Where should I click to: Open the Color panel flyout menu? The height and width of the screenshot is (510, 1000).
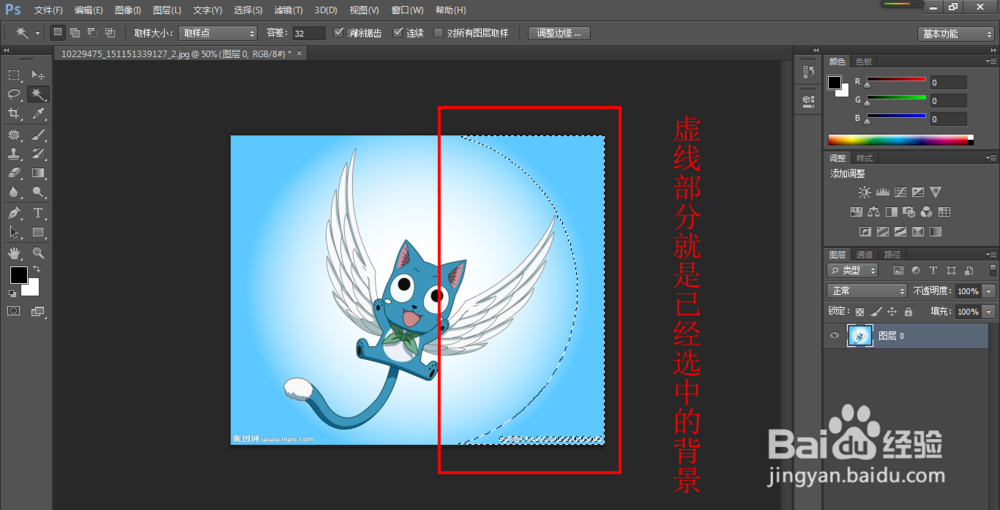pos(991,61)
